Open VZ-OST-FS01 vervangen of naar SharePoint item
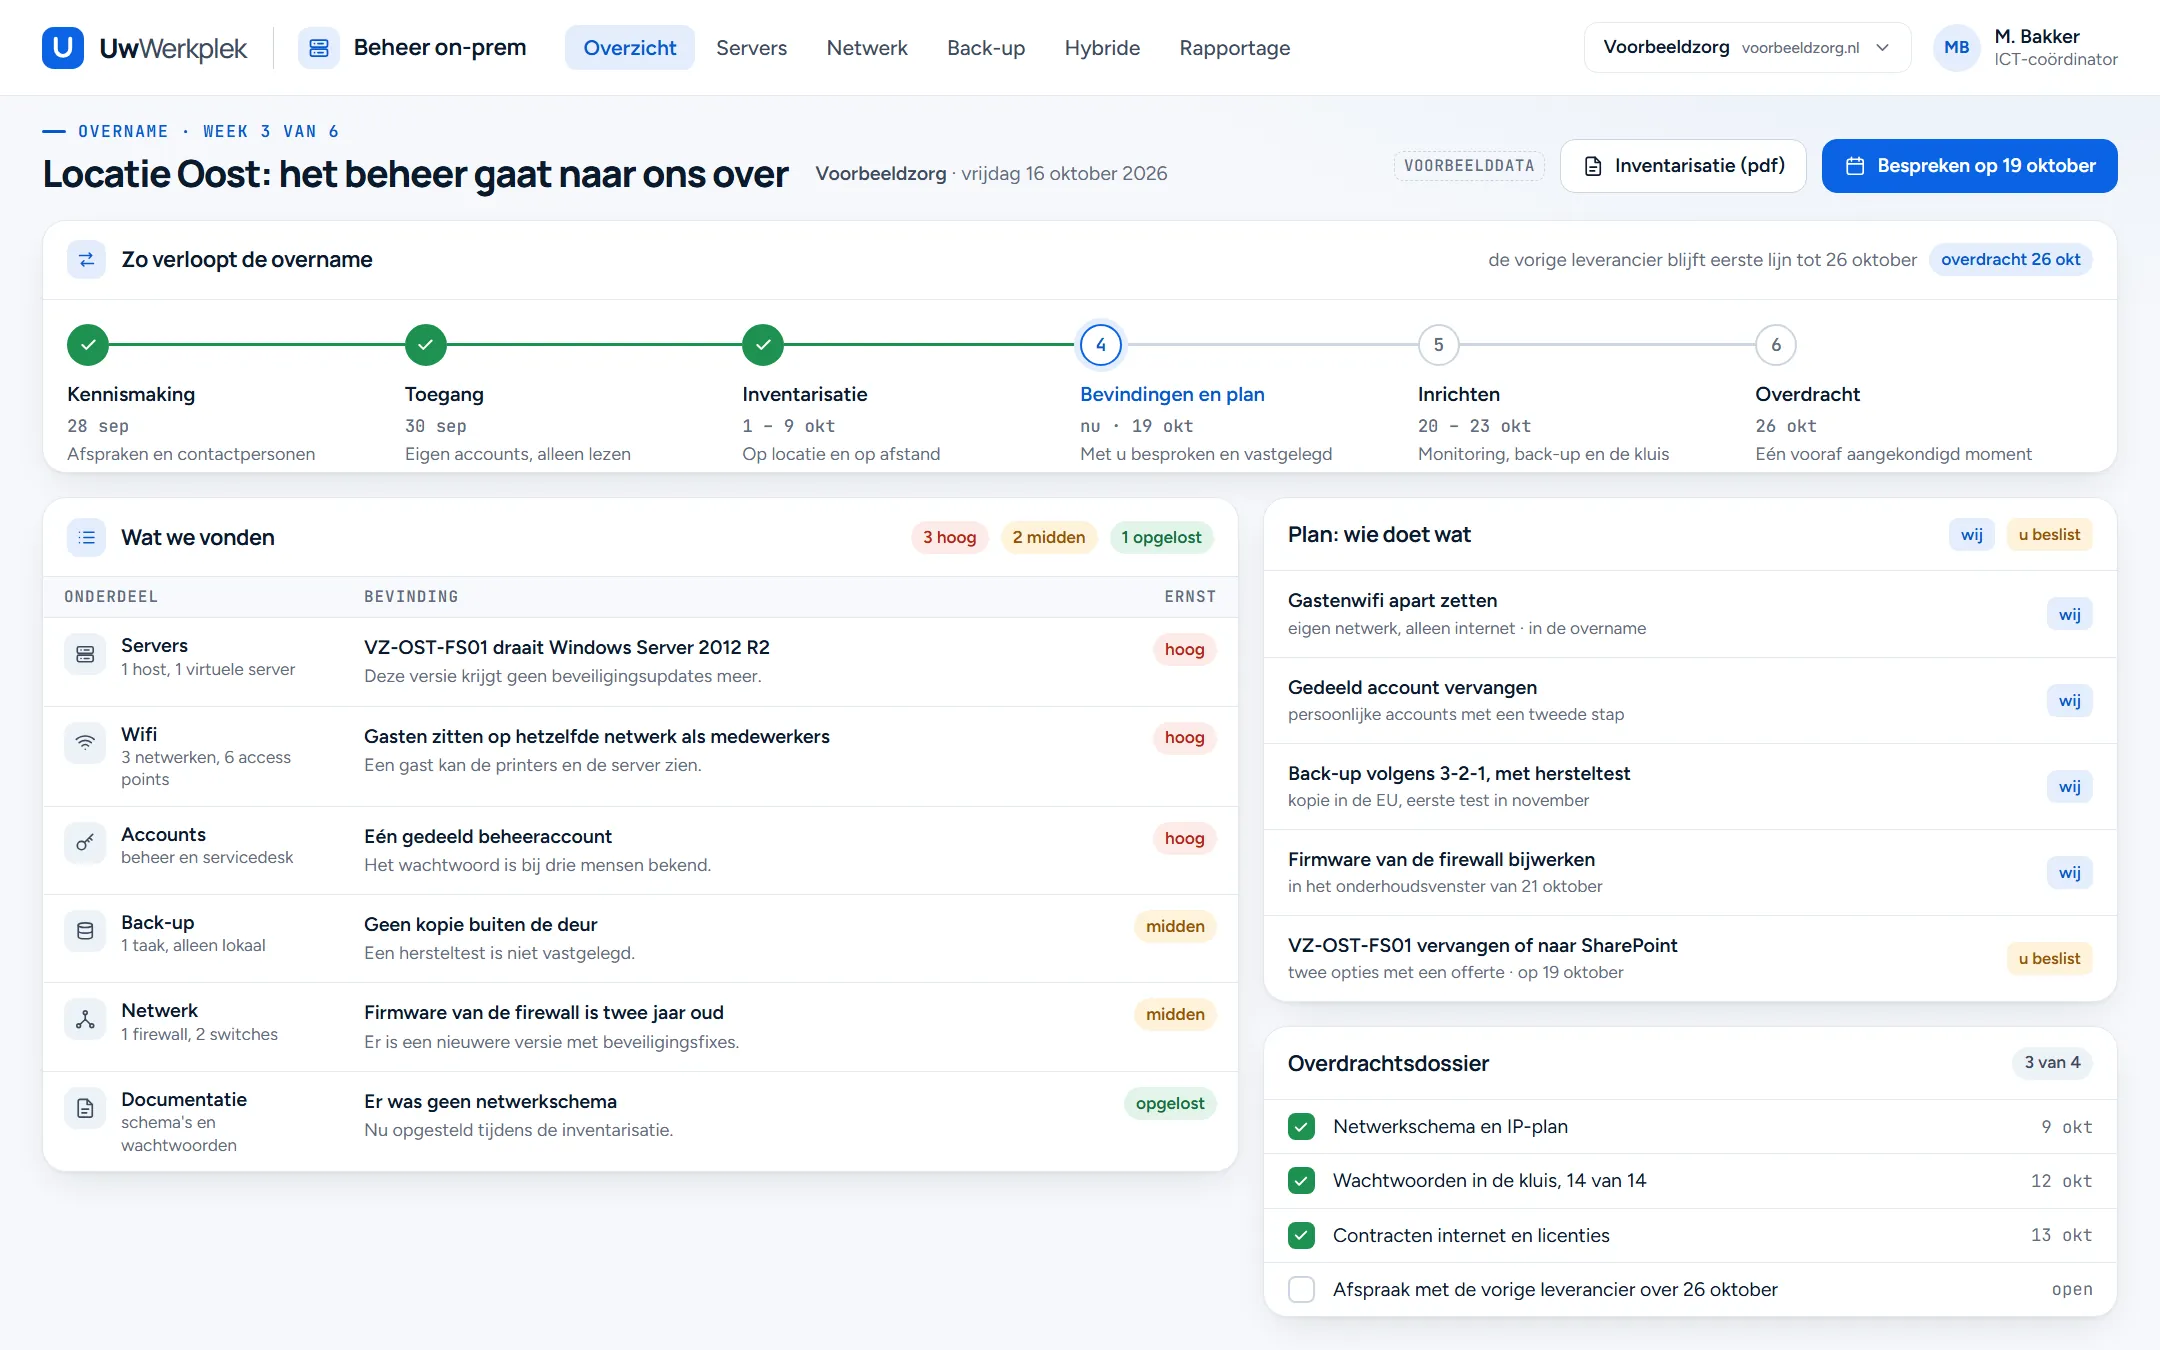Screen dimensions: 2160x1350 click(1690, 958)
